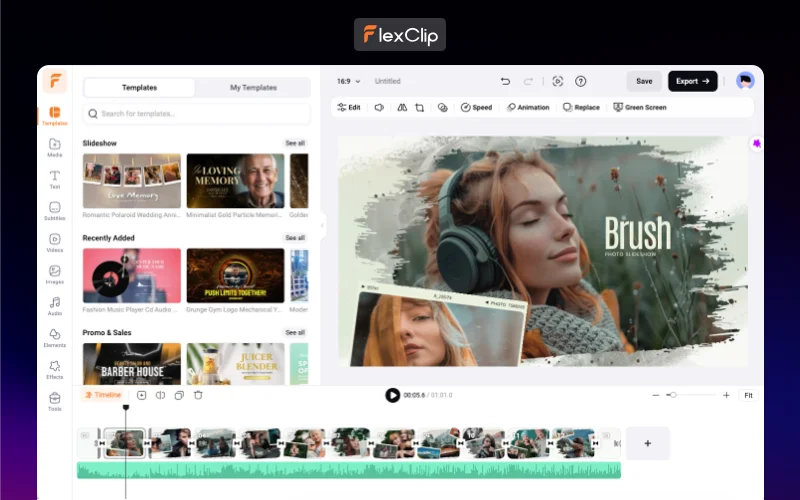Collapse the templates panel with side arrow
This screenshot has height=500, width=800.
coord(322,225)
